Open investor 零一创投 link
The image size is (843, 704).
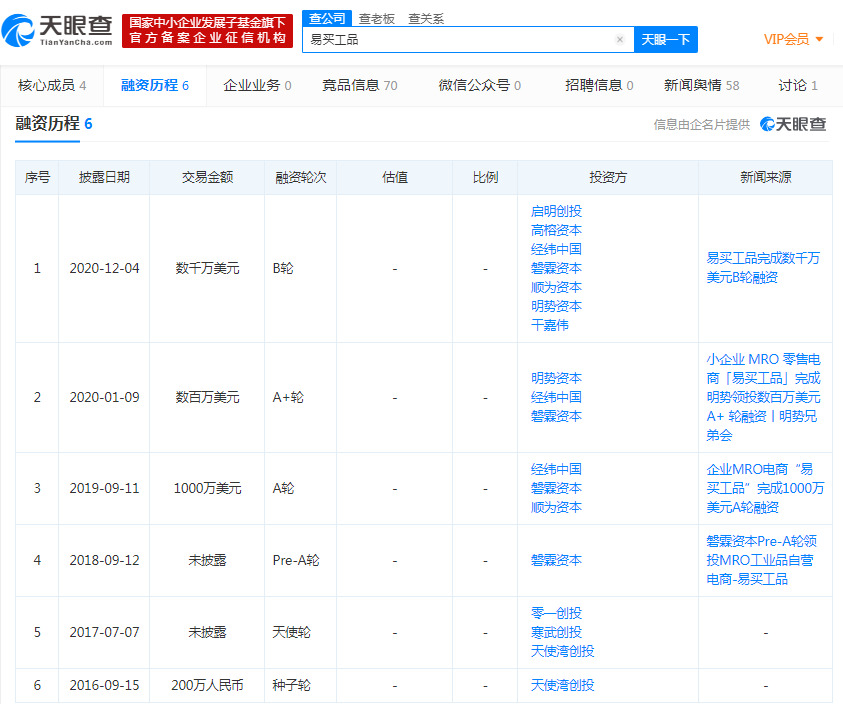(x=556, y=613)
